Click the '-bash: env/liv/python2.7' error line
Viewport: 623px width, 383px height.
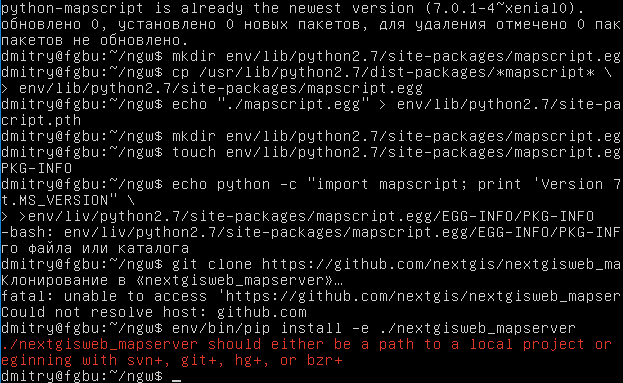[x=311, y=232]
